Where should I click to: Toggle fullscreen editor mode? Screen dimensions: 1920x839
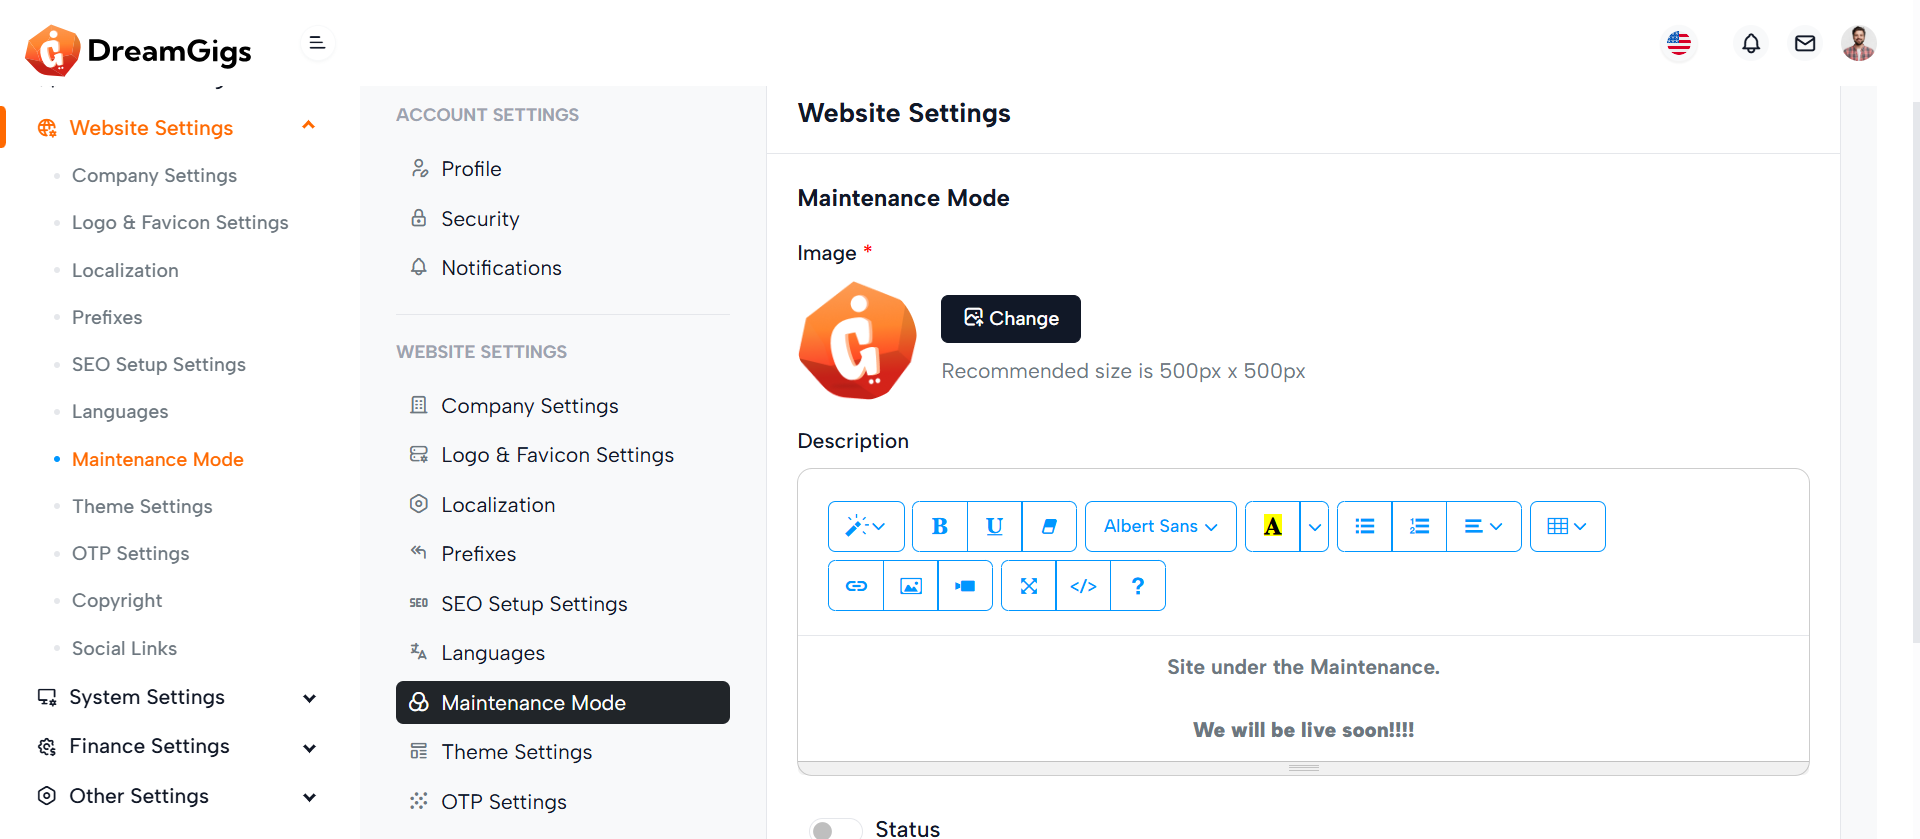click(x=1028, y=586)
